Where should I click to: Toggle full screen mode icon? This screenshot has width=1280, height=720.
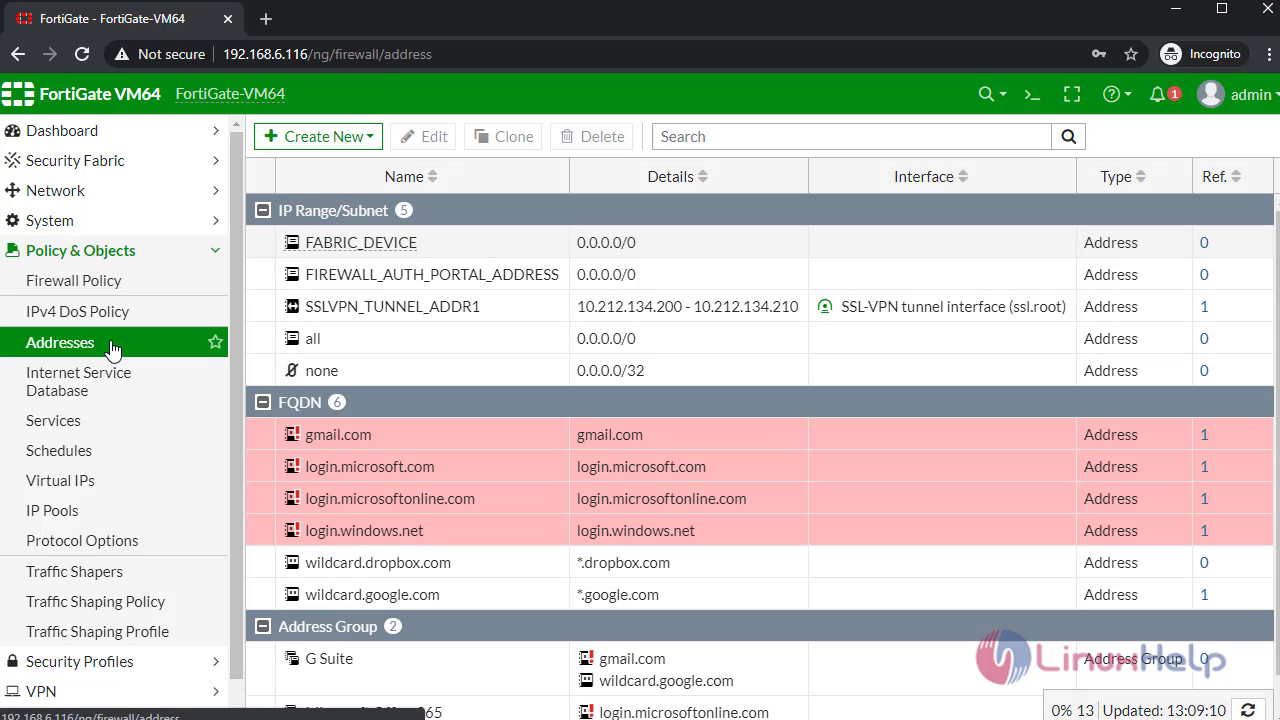pos(1072,94)
